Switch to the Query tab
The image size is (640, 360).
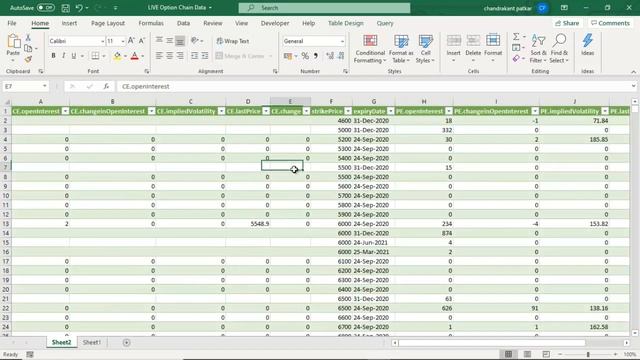[x=385, y=23]
